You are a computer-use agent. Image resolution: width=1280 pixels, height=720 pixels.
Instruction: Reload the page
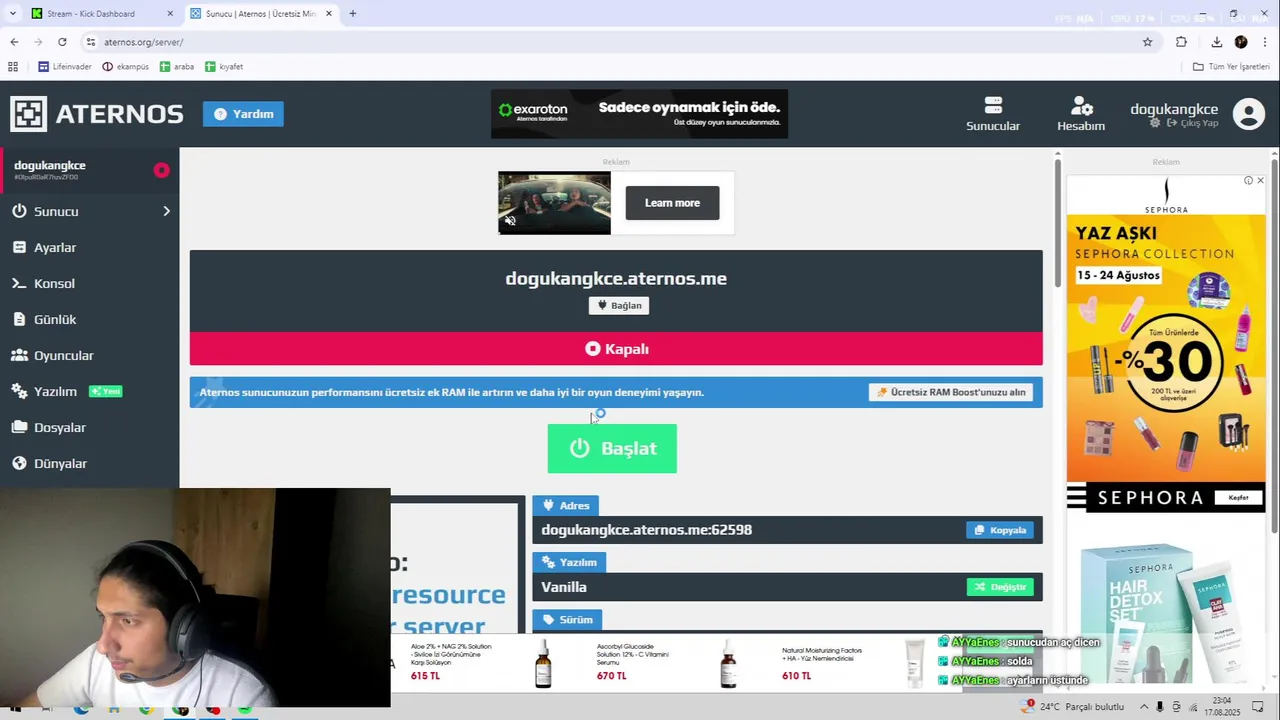(x=62, y=42)
